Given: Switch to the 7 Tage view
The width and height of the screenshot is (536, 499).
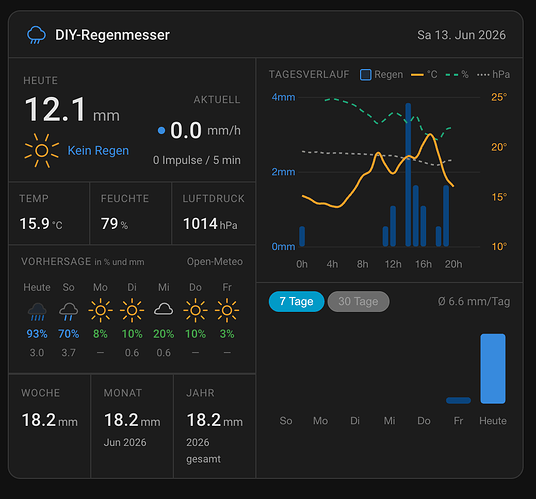Looking at the screenshot, I should [x=296, y=301].
